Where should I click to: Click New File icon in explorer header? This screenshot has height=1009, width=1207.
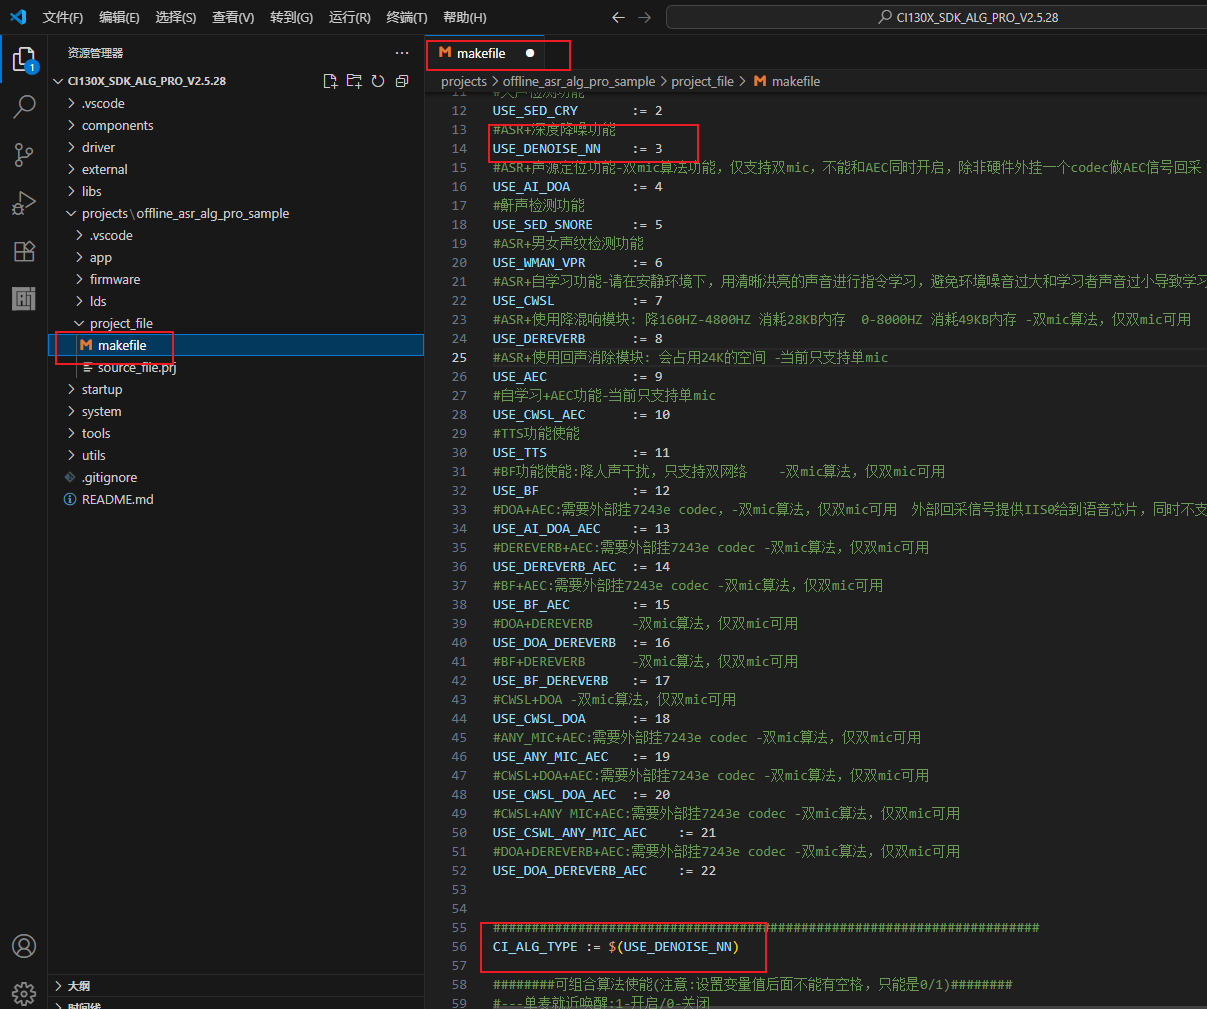click(x=330, y=81)
